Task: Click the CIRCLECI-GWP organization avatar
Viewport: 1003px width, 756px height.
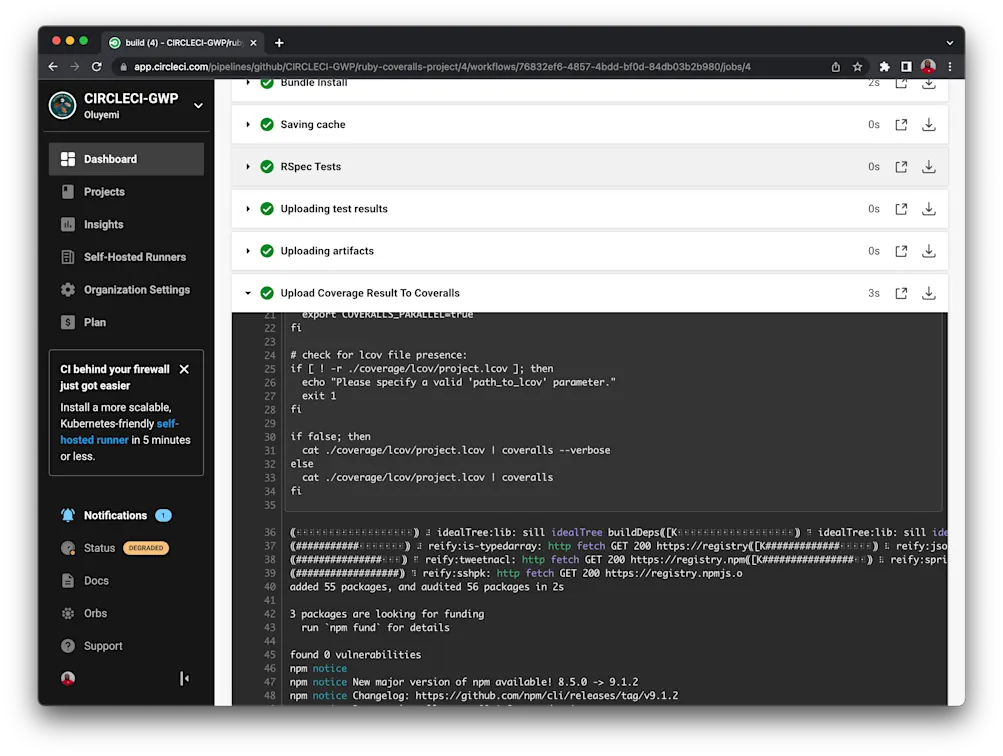Action: click(63, 106)
